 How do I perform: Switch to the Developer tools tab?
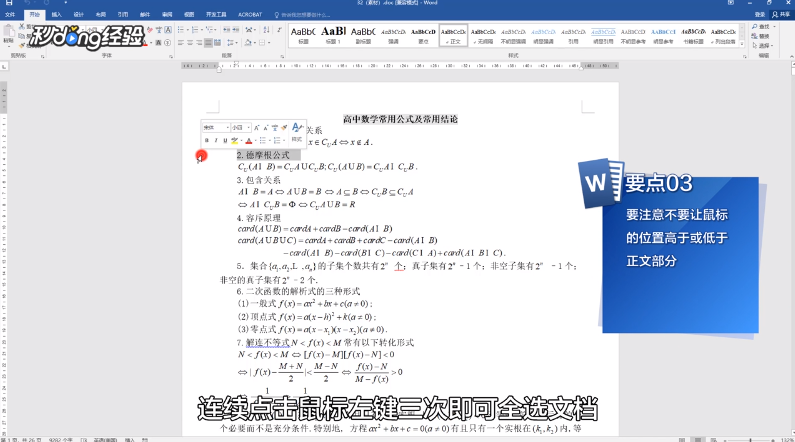[x=216, y=15]
